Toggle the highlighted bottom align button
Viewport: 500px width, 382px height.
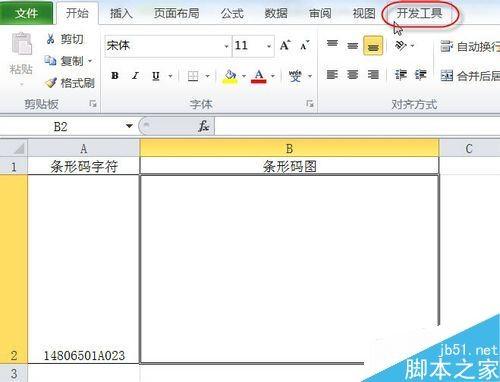tap(373, 46)
